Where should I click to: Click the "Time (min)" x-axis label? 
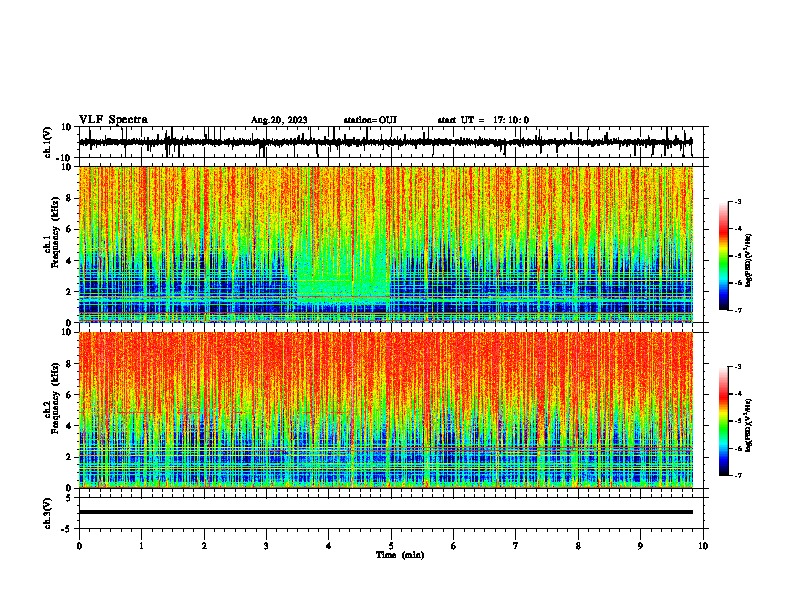pyautogui.click(x=400, y=555)
